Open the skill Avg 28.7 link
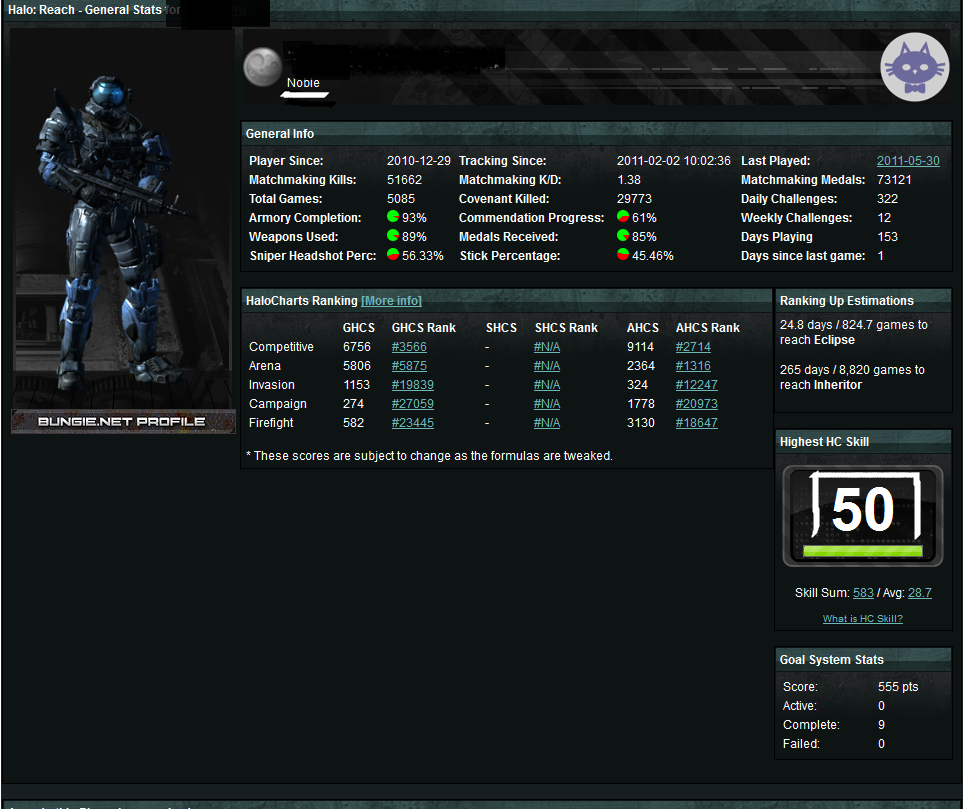Viewport: 963px width, 809px height. 919,592
